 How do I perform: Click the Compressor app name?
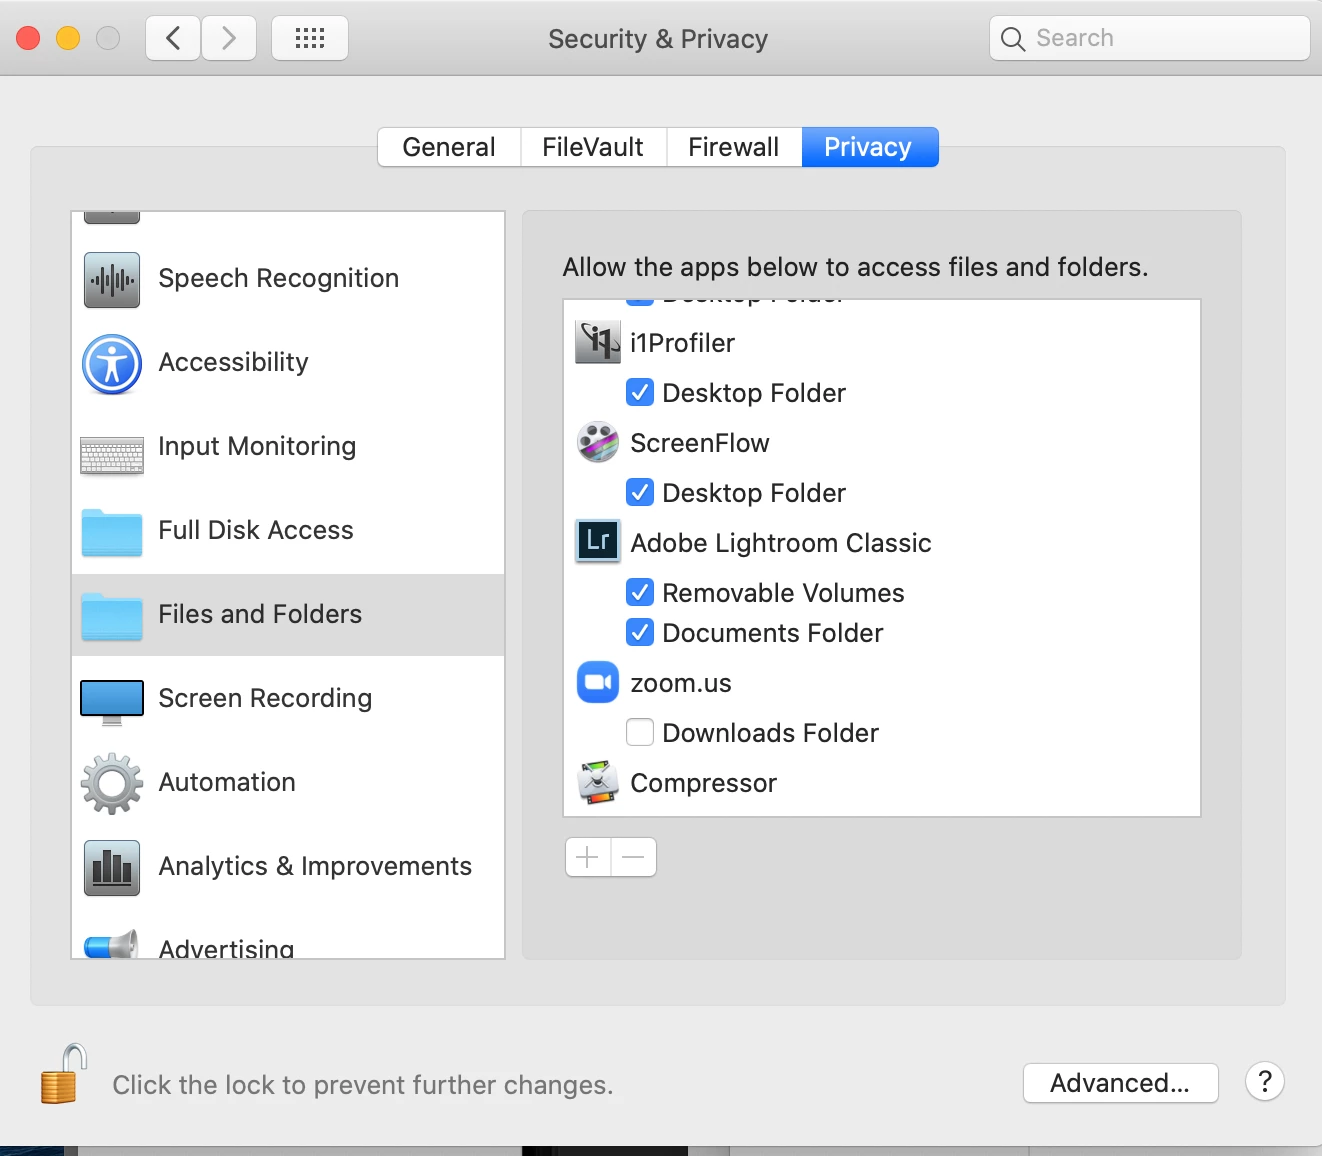point(704,783)
